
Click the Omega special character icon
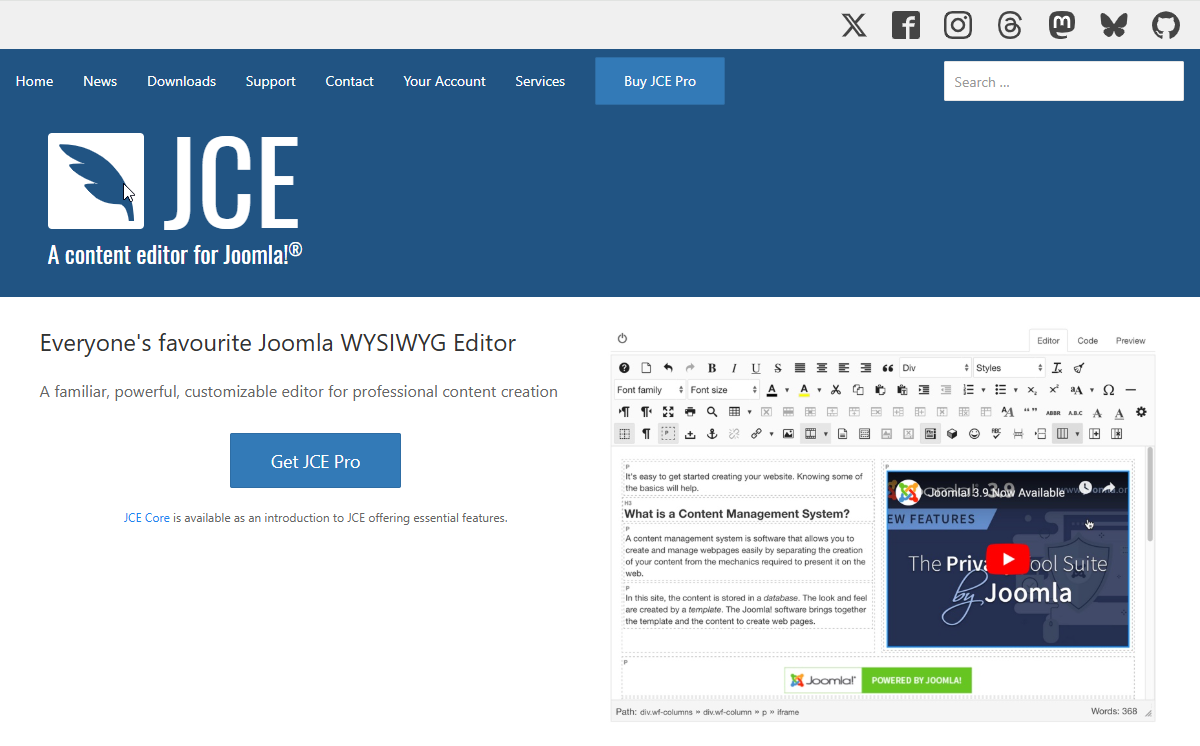tap(1108, 390)
